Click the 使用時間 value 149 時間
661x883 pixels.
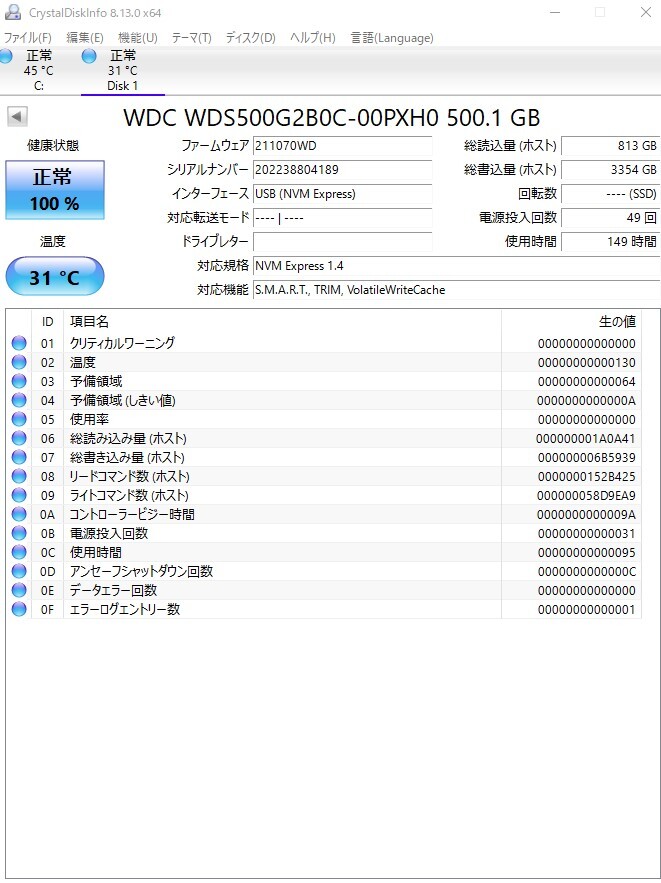[x=611, y=242]
